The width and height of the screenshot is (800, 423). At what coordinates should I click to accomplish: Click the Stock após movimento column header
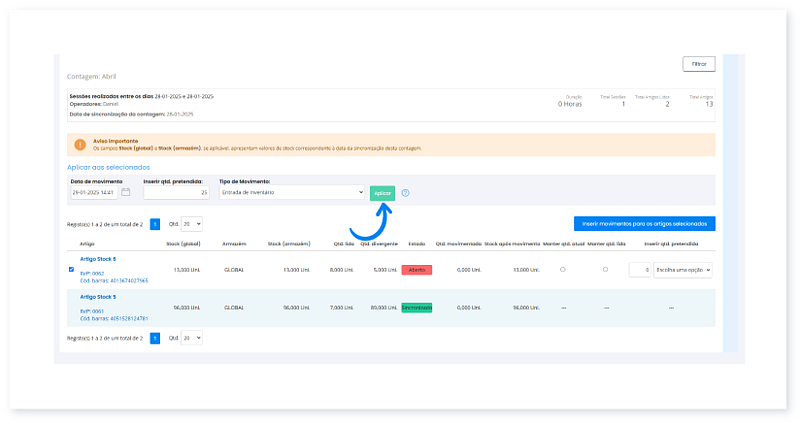[512, 244]
